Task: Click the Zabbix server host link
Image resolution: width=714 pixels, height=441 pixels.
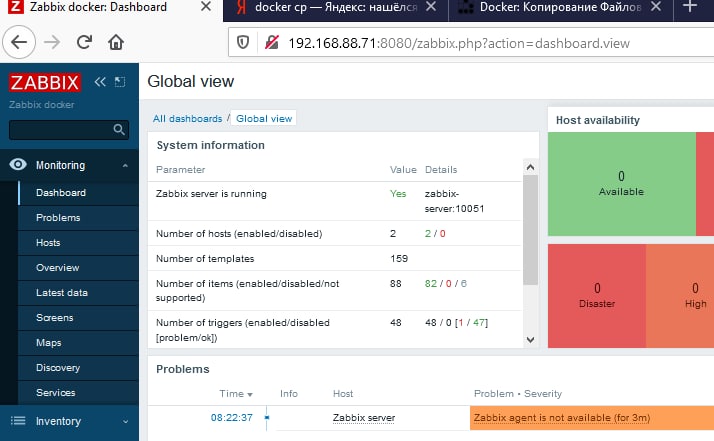Action: (364, 418)
